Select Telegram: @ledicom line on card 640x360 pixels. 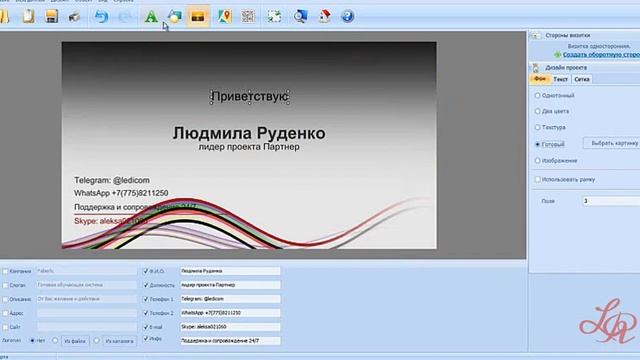click(x=112, y=180)
